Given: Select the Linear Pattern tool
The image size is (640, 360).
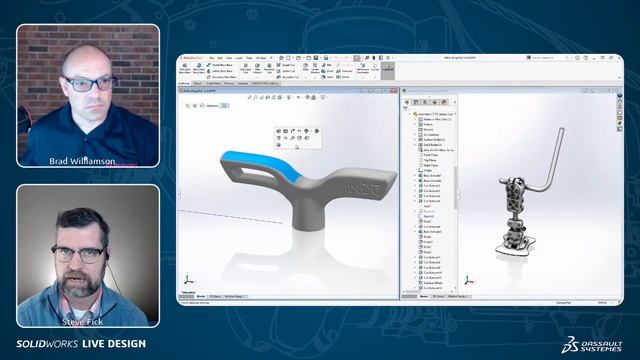Looking at the screenshot, I should coord(315,68).
